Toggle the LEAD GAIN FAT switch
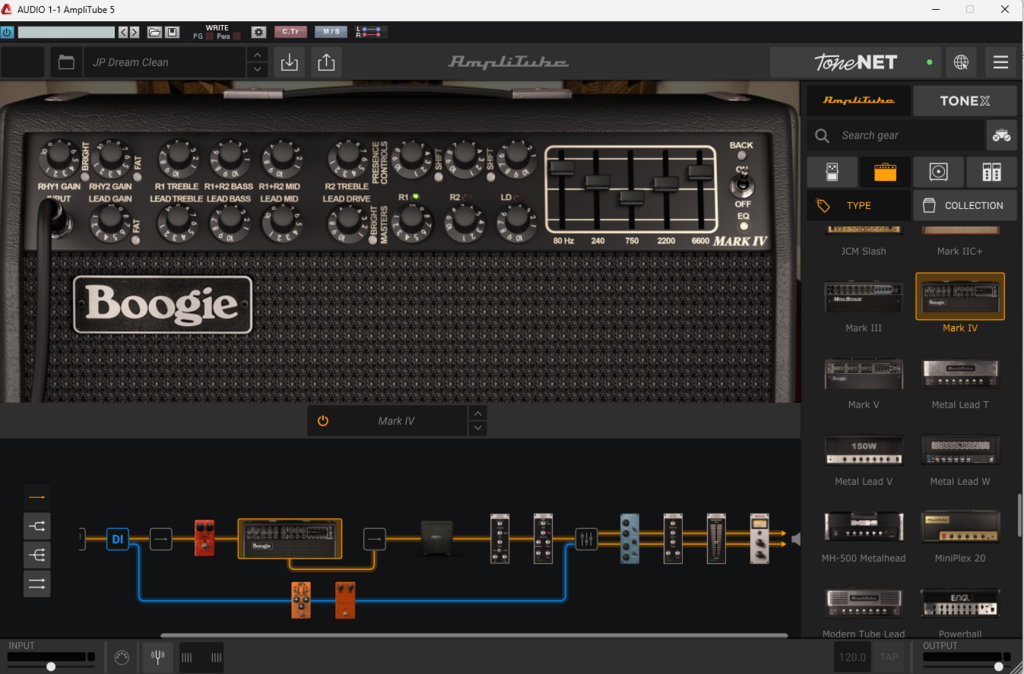The width and height of the screenshot is (1024, 674). [135, 240]
